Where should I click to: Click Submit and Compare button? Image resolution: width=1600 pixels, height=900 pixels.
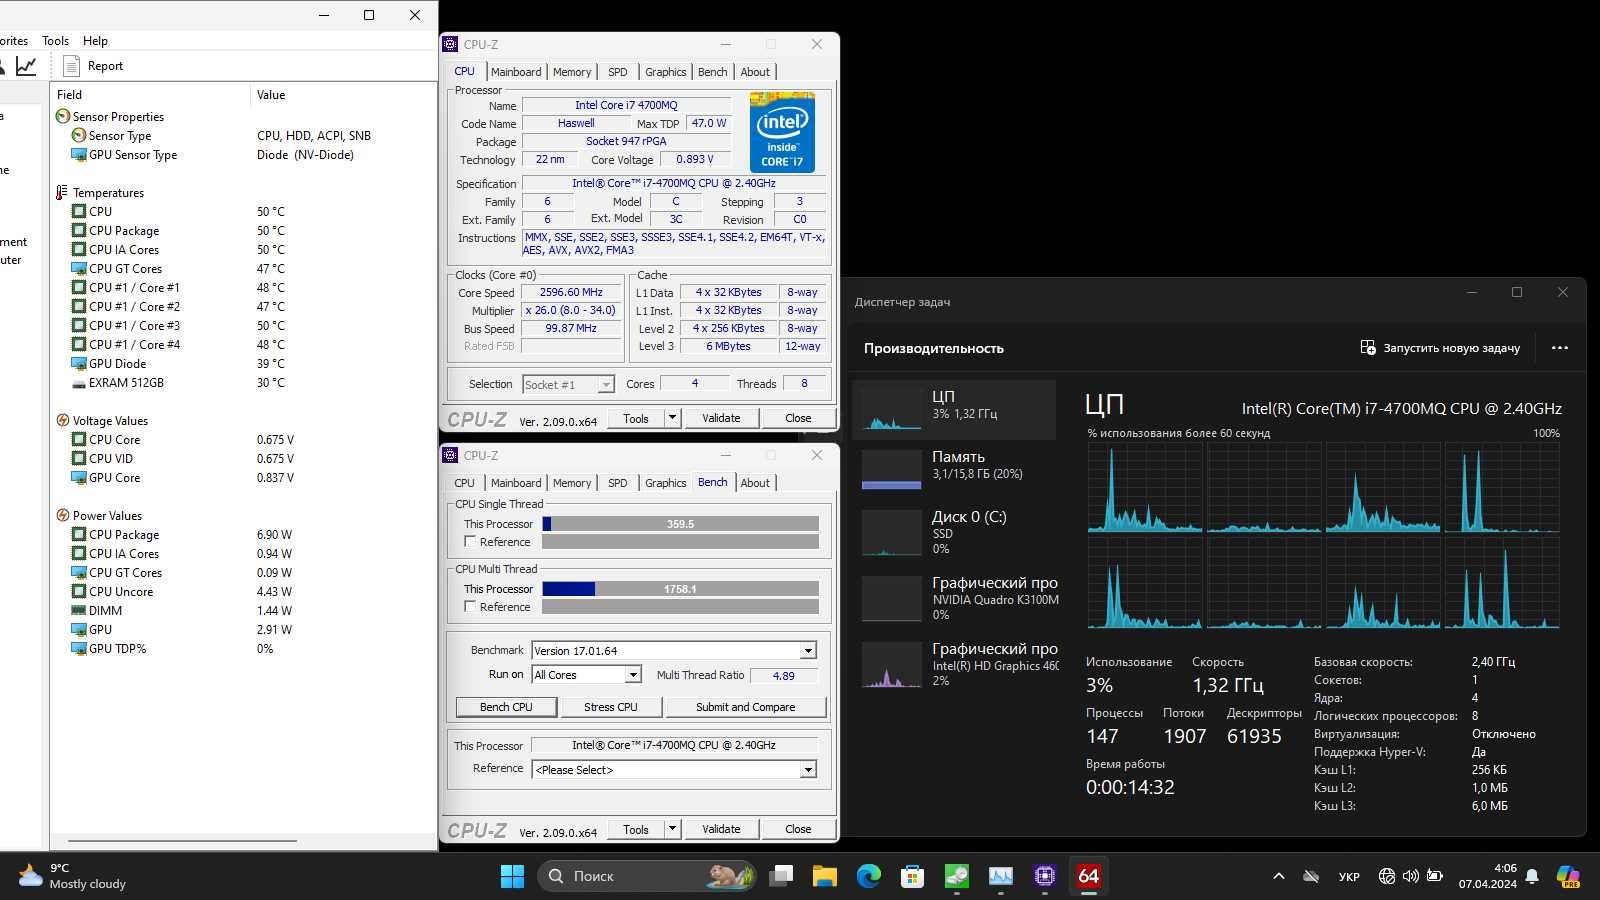click(746, 707)
